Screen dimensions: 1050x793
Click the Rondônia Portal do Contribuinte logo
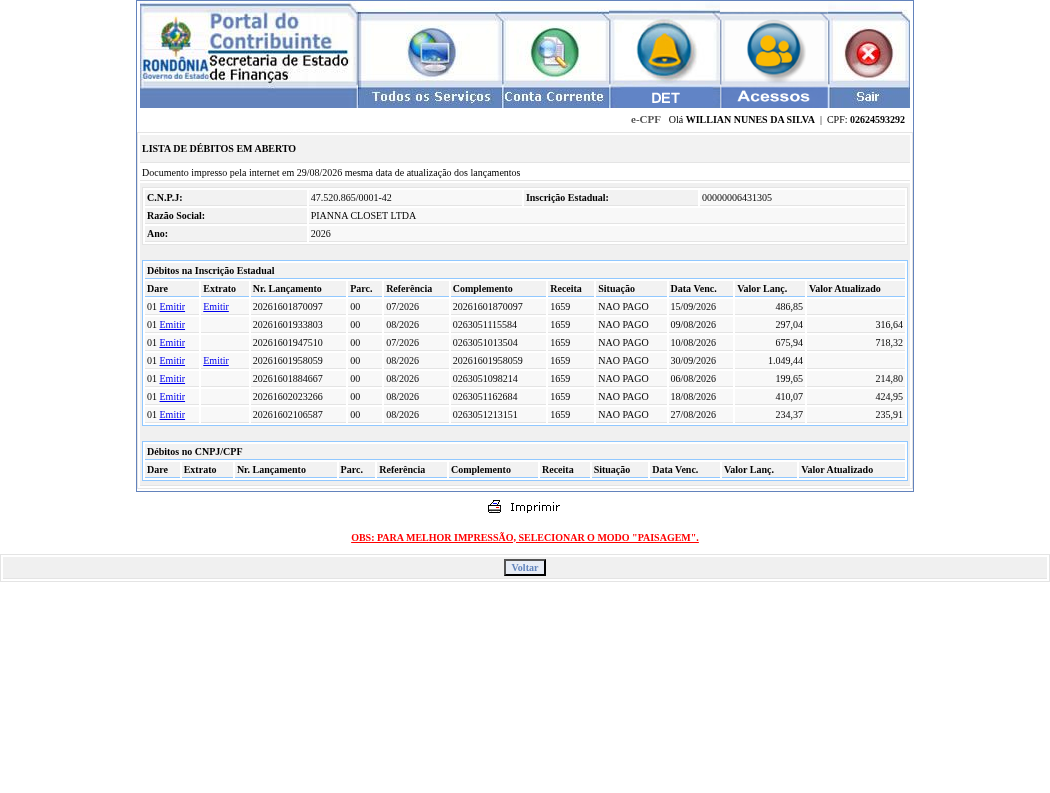[248, 47]
